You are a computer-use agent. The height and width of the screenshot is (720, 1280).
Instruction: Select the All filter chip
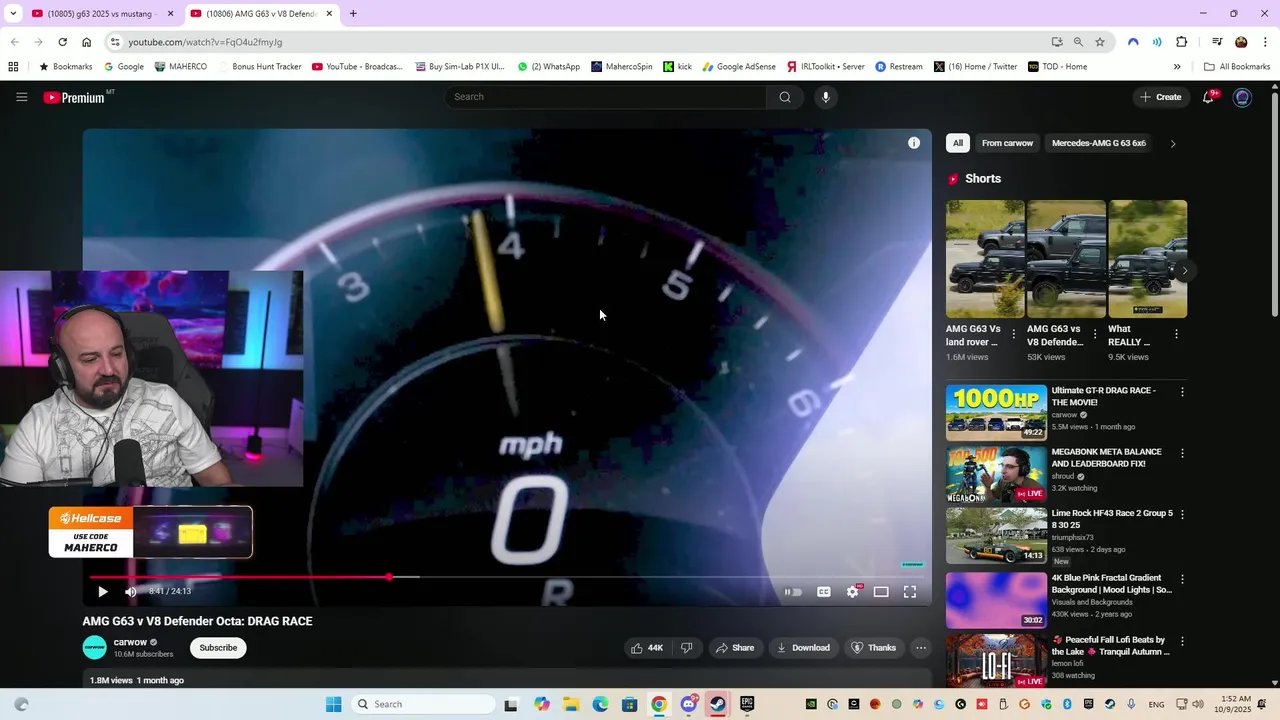958,143
